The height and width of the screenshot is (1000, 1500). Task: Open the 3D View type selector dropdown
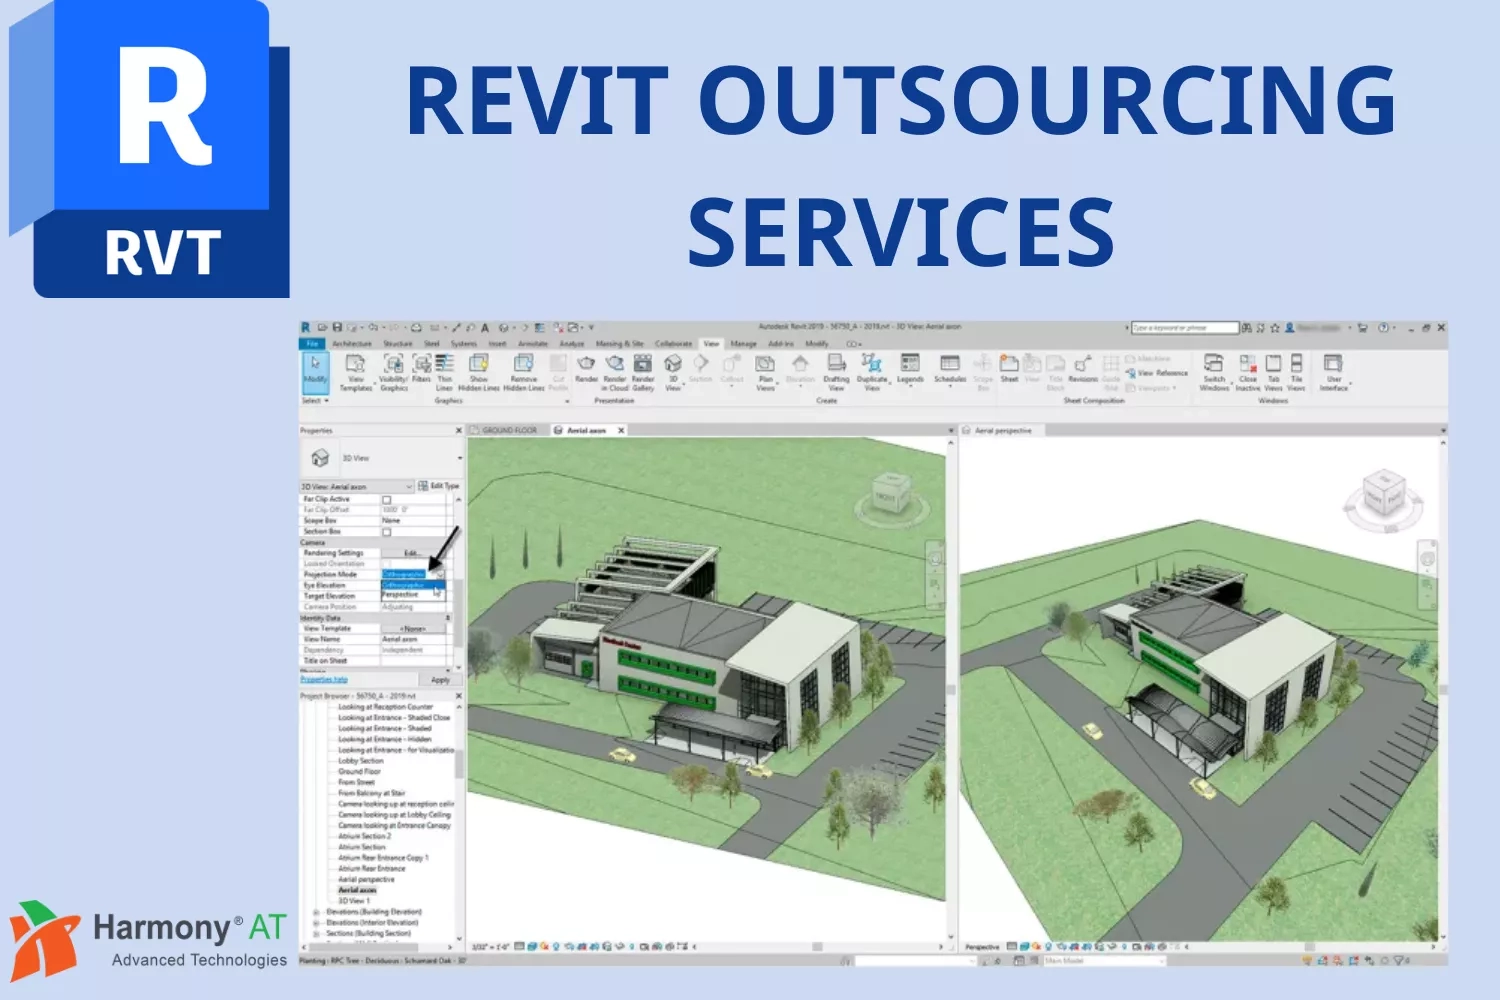(459, 458)
